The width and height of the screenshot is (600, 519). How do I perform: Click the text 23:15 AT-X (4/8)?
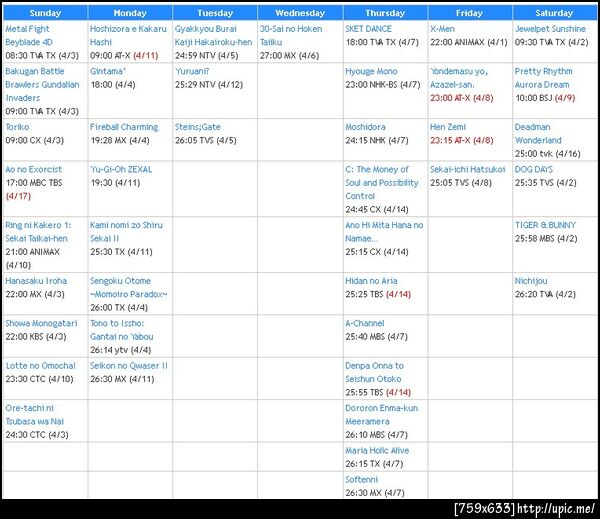click(x=461, y=140)
